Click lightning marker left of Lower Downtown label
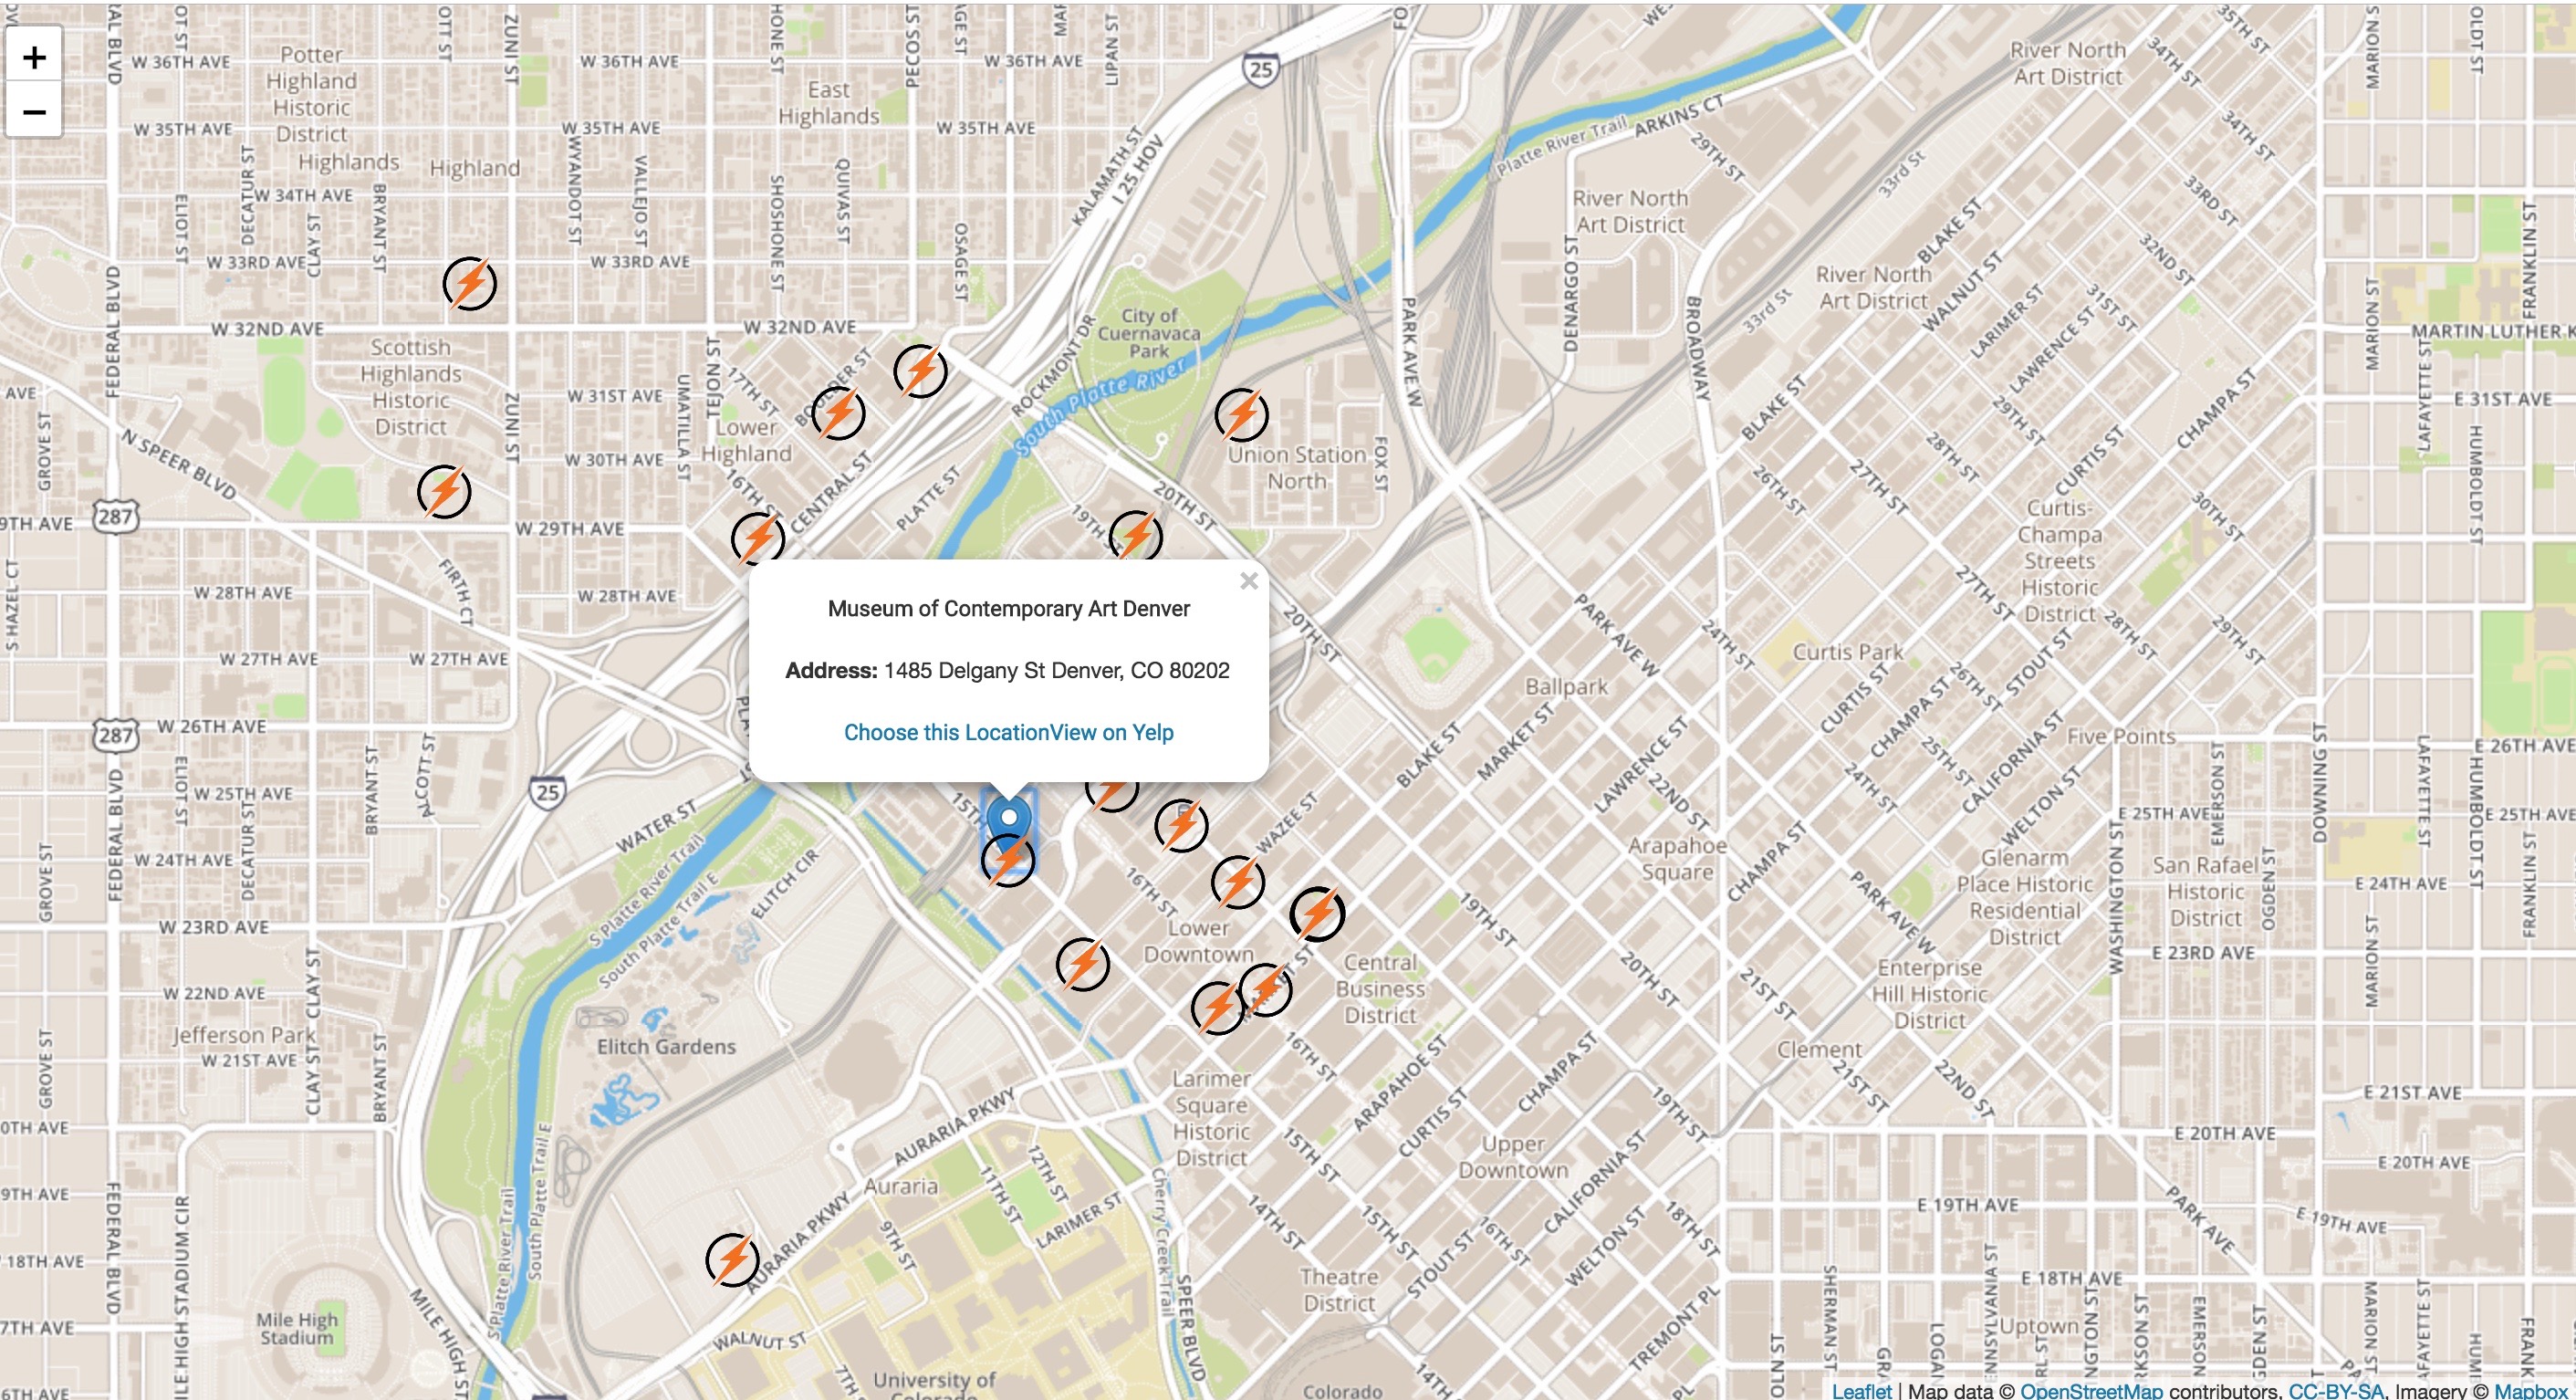The height and width of the screenshot is (1400, 2576). click(1083, 964)
